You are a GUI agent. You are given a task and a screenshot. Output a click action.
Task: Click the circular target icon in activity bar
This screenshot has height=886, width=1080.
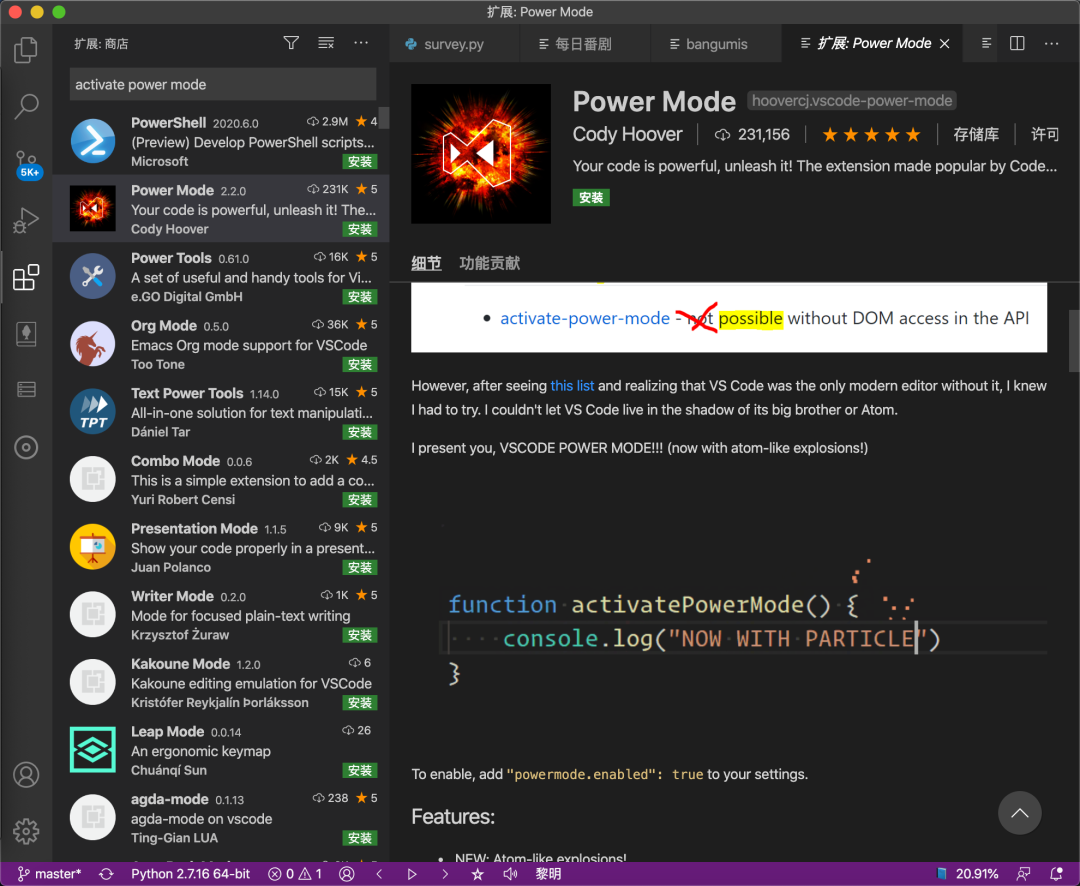(x=26, y=447)
